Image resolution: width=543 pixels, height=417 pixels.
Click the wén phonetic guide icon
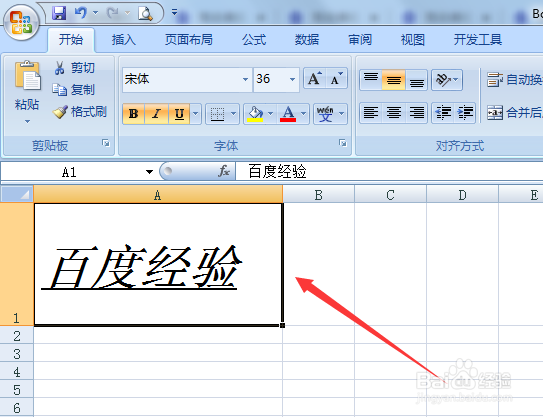326,113
